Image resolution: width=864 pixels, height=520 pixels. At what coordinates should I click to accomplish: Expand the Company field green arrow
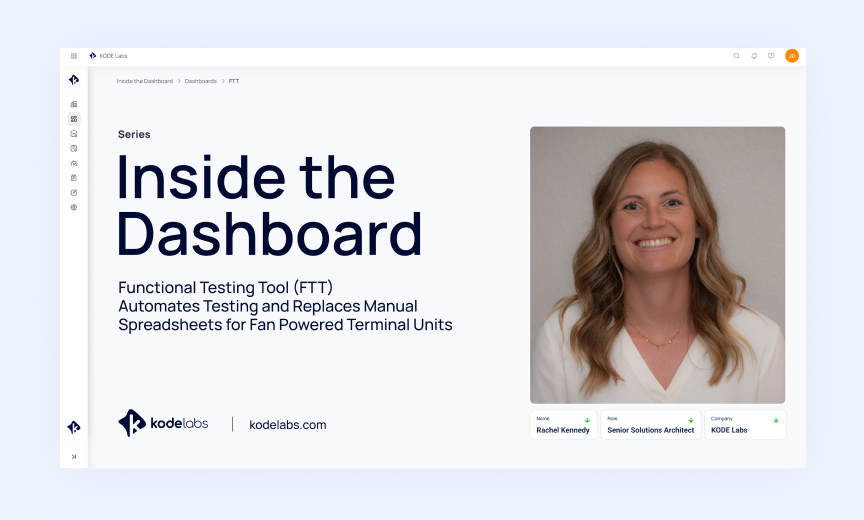click(x=776, y=420)
